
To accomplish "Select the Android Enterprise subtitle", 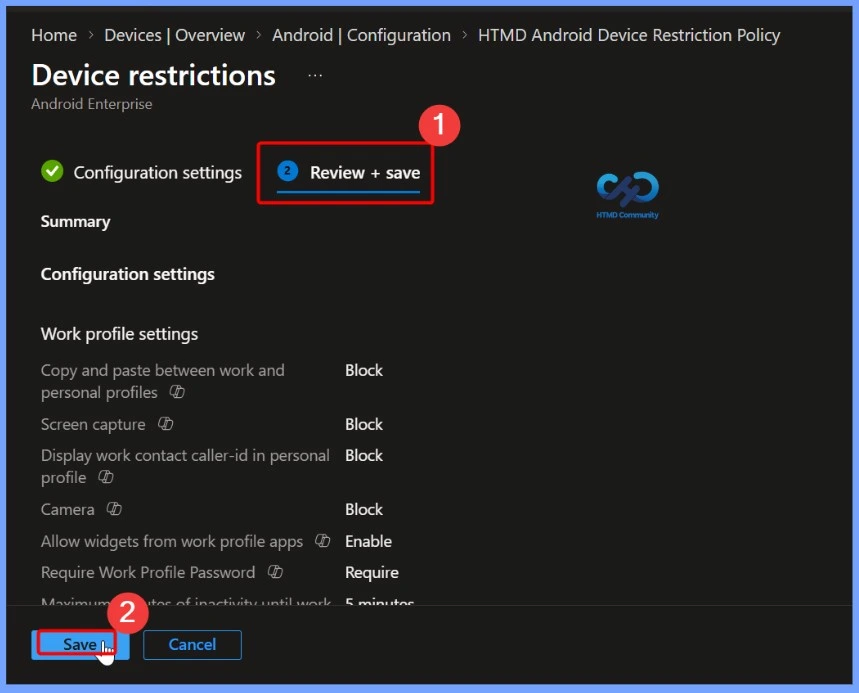I will 91,104.
